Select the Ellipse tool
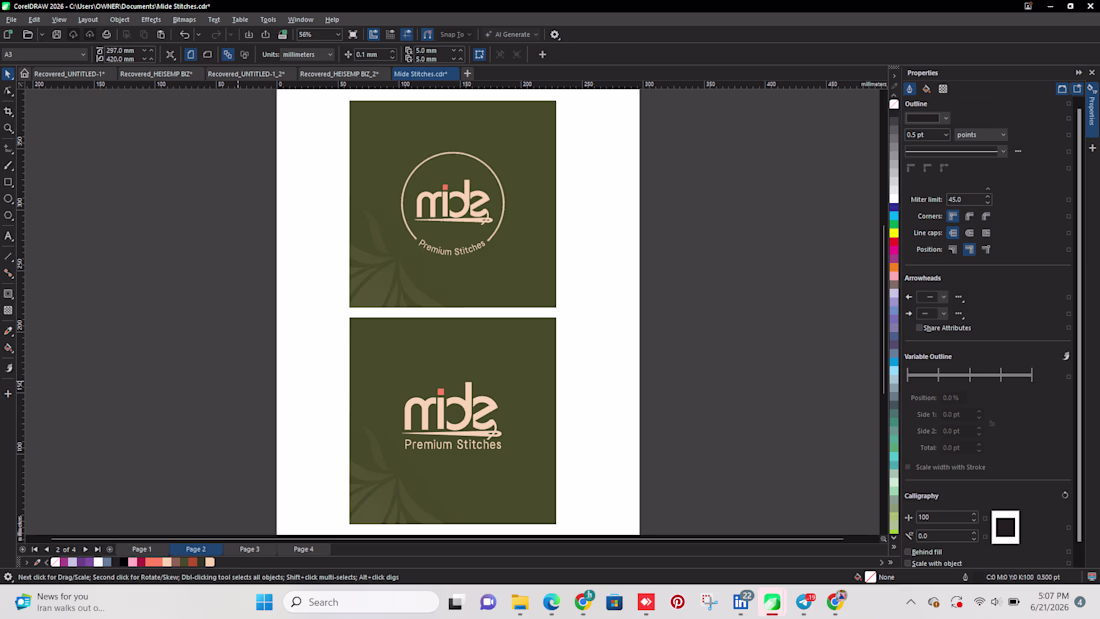The width and height of the screenshot is (1100, 619). click(8, 199)
